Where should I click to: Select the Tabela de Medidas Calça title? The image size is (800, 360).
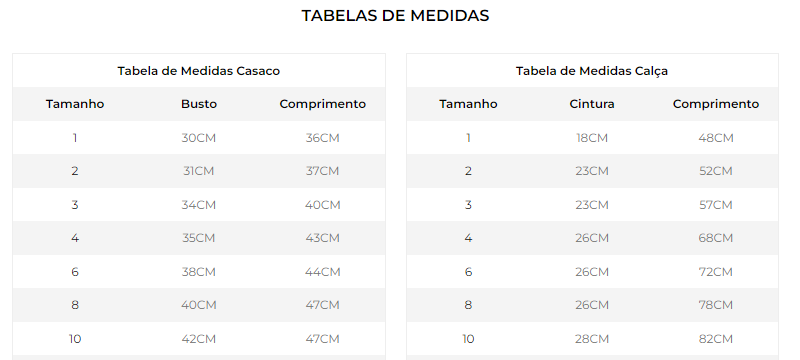(x=592, y=71)
